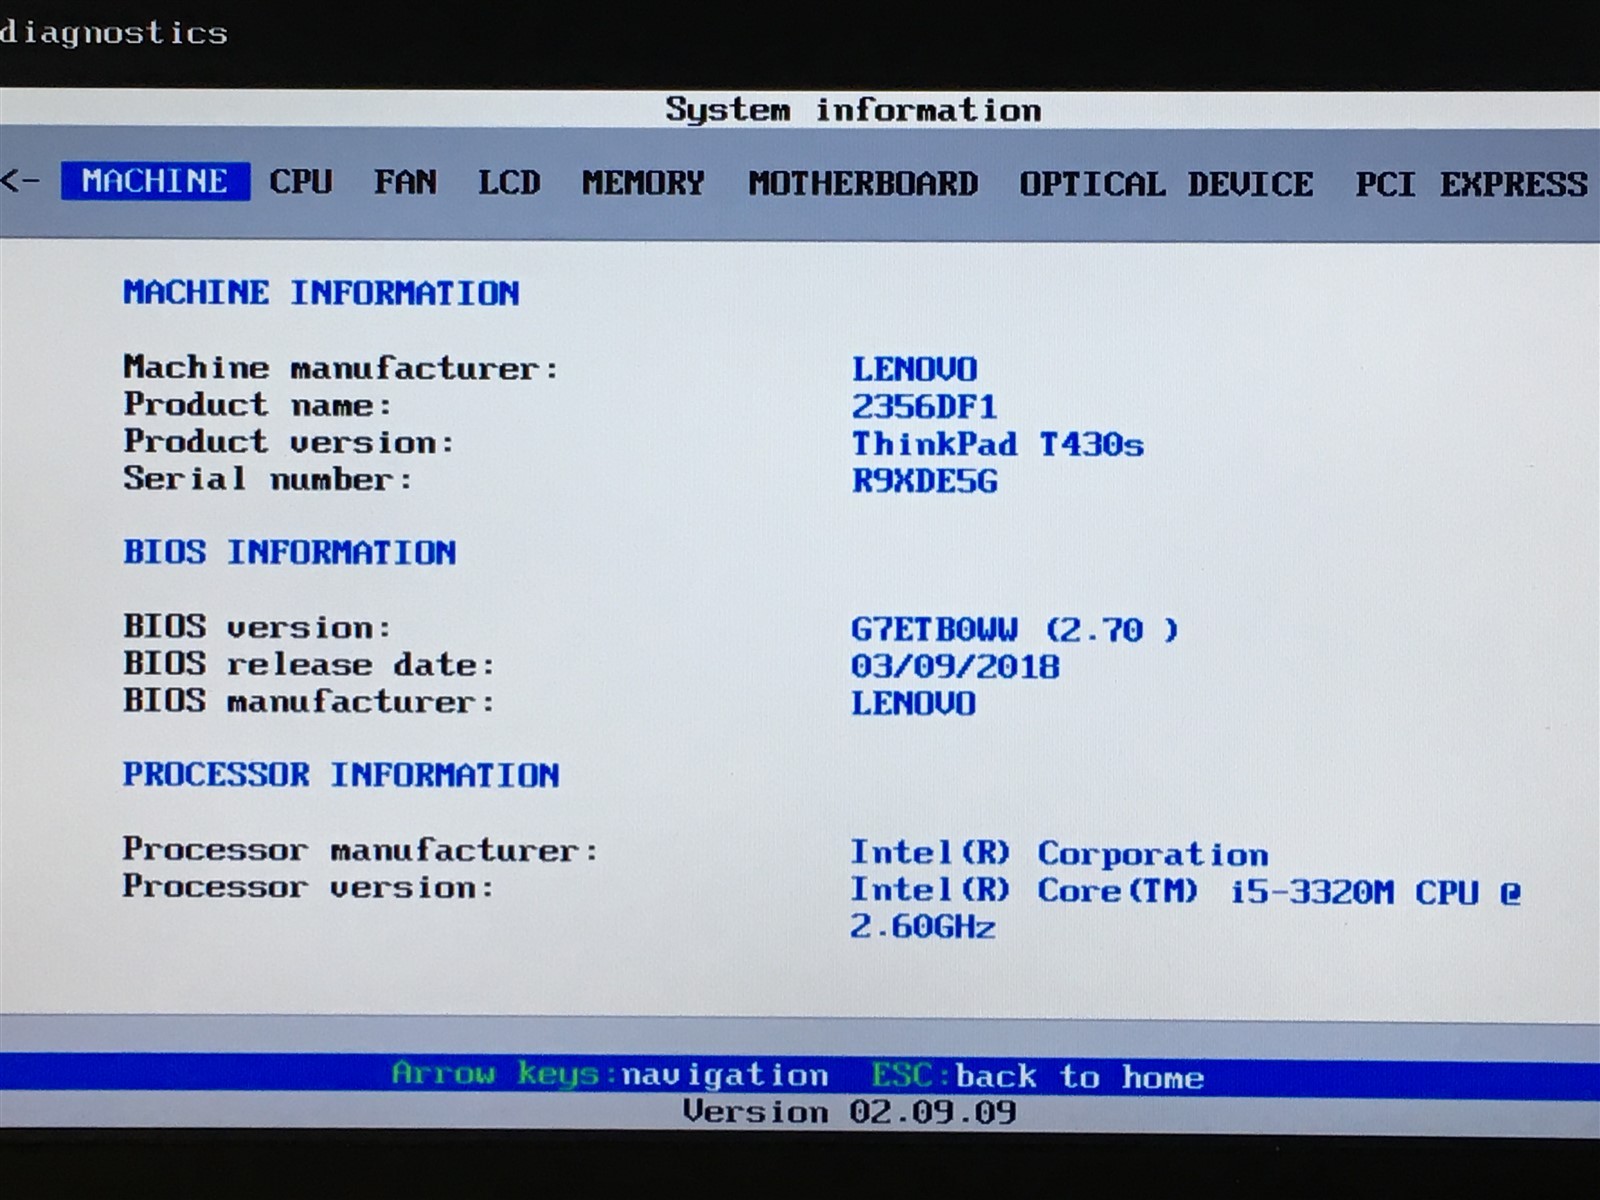Viewport: 1600px width, 1200px height.
Task: Click the Serial number label
Action: [268, 479]
